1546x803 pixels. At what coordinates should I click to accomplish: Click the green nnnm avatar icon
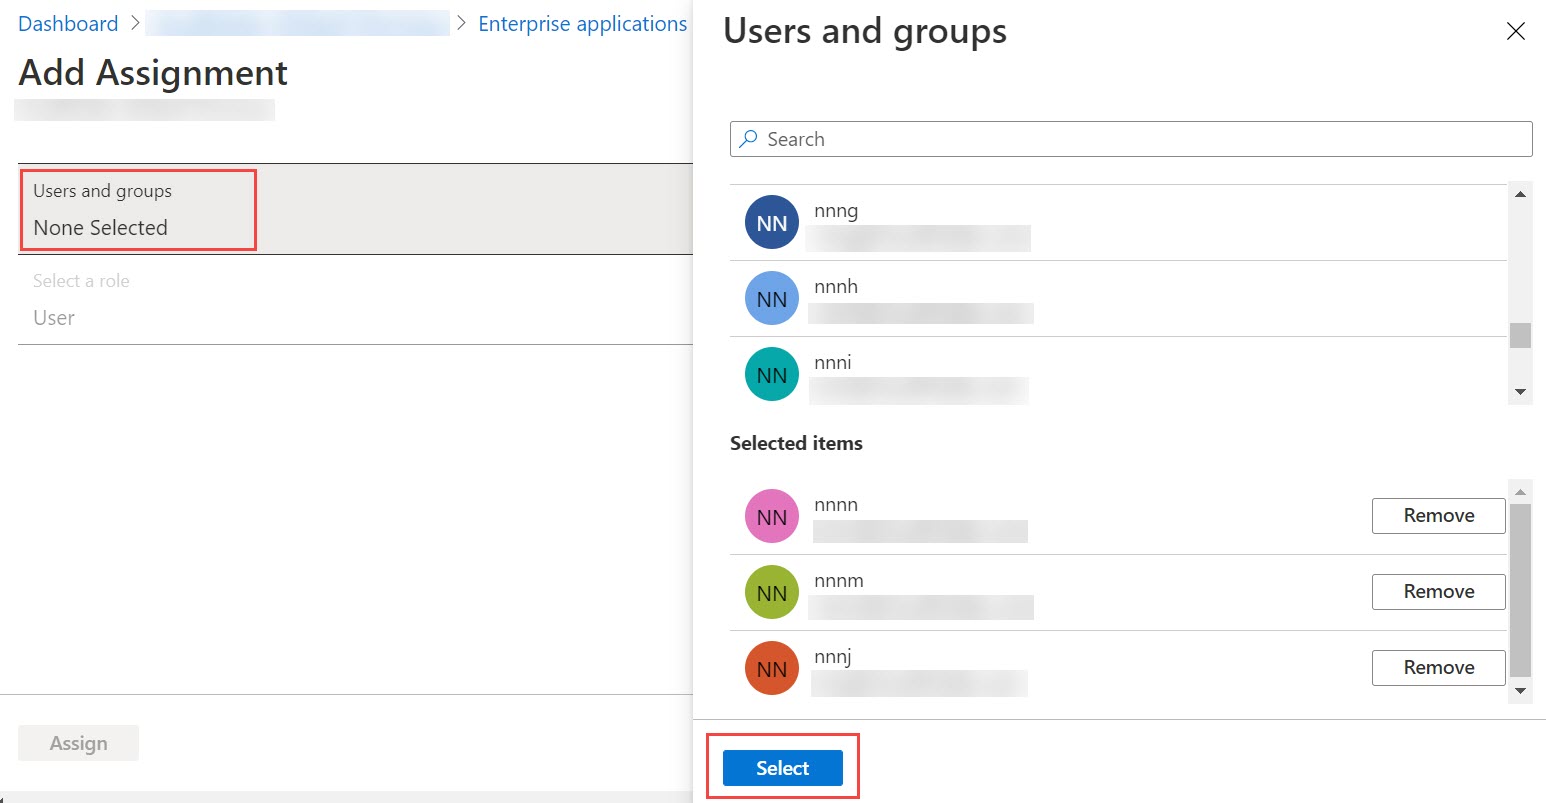coord(772,593)
